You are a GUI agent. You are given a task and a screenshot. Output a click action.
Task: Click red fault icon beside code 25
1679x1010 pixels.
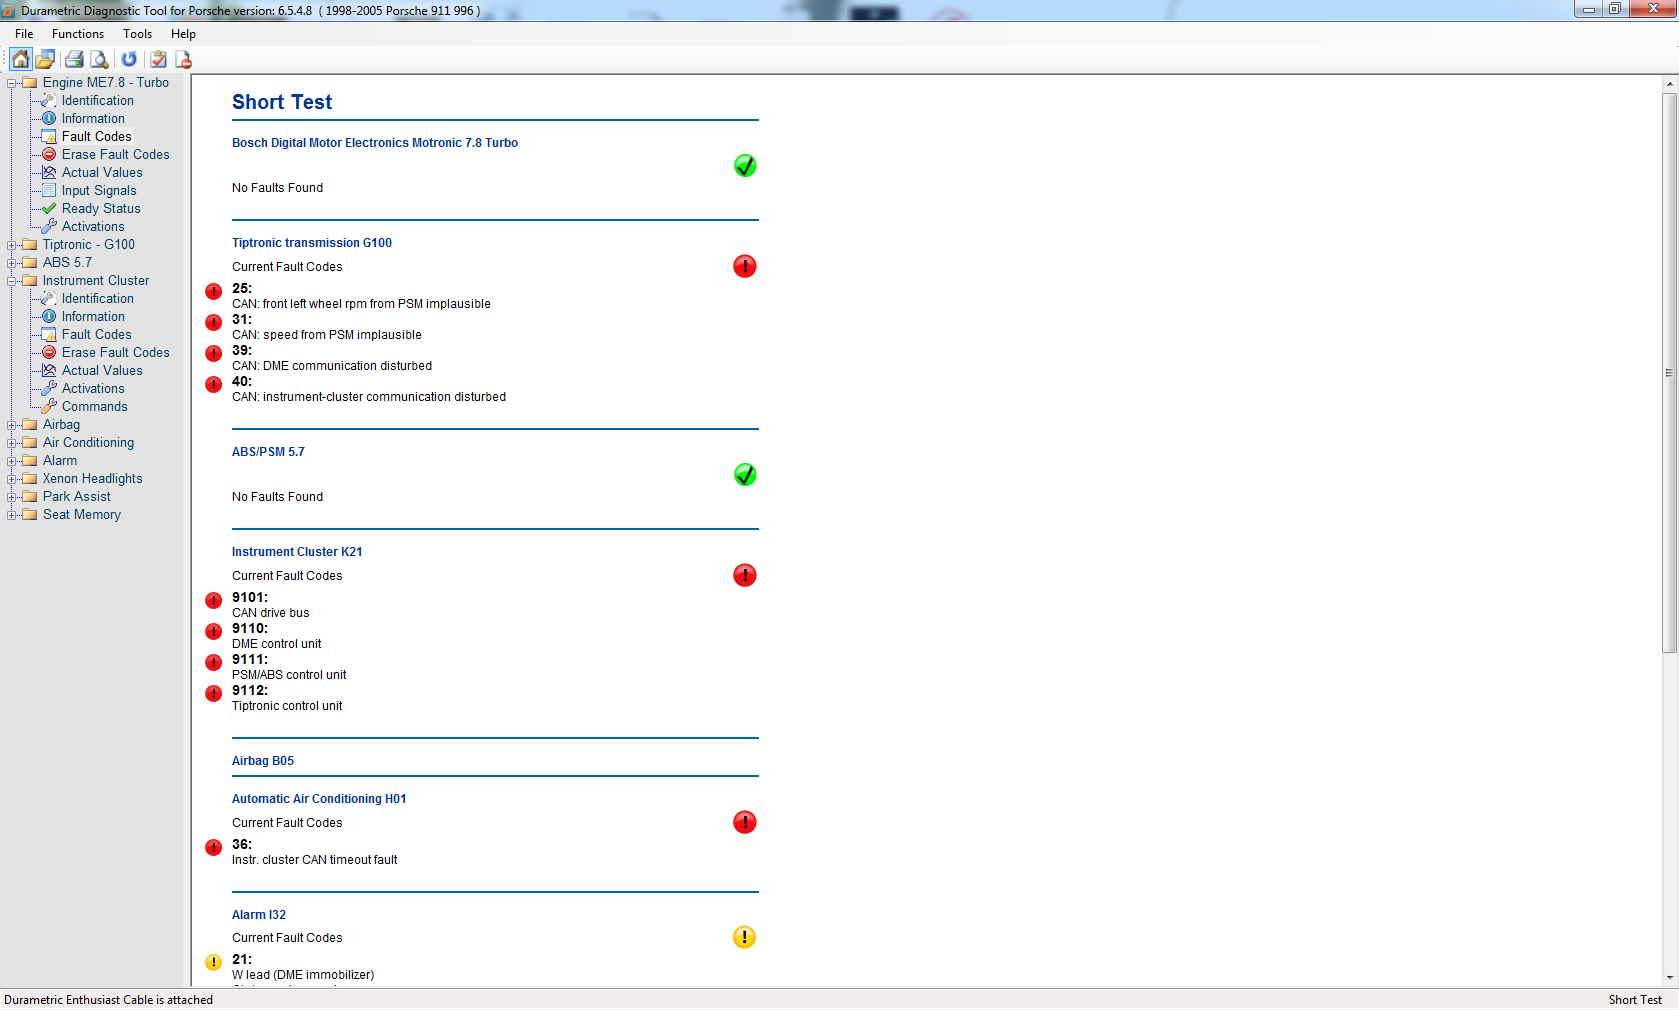[x=214, y=291]
